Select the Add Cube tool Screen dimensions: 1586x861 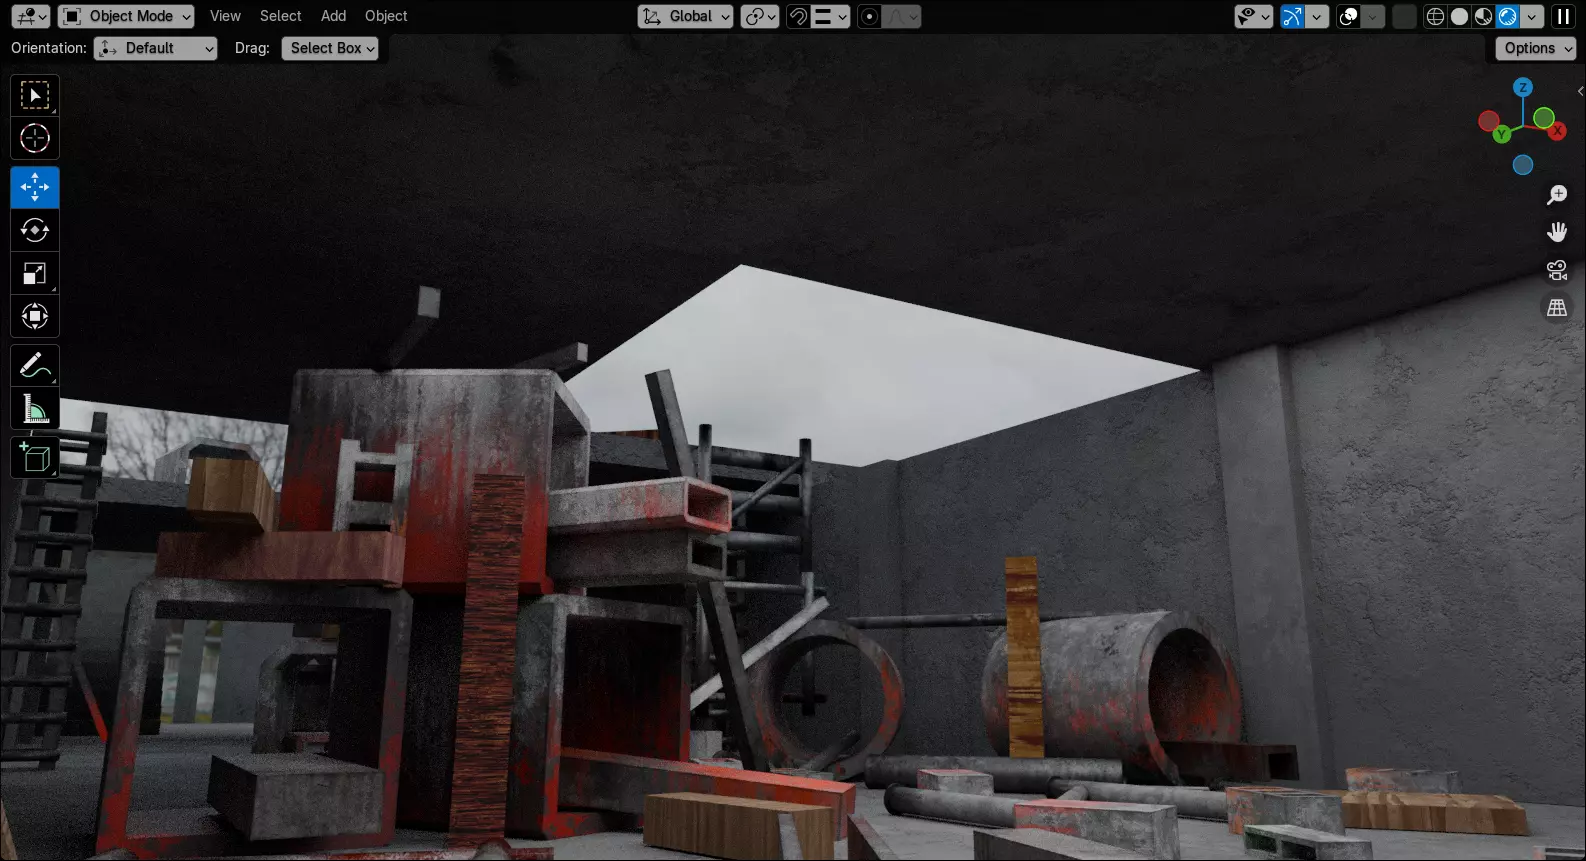click(35, 458)
